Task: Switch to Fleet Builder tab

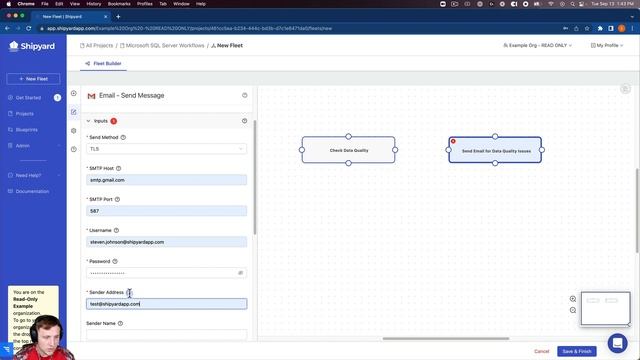Action: pos(103,64)
